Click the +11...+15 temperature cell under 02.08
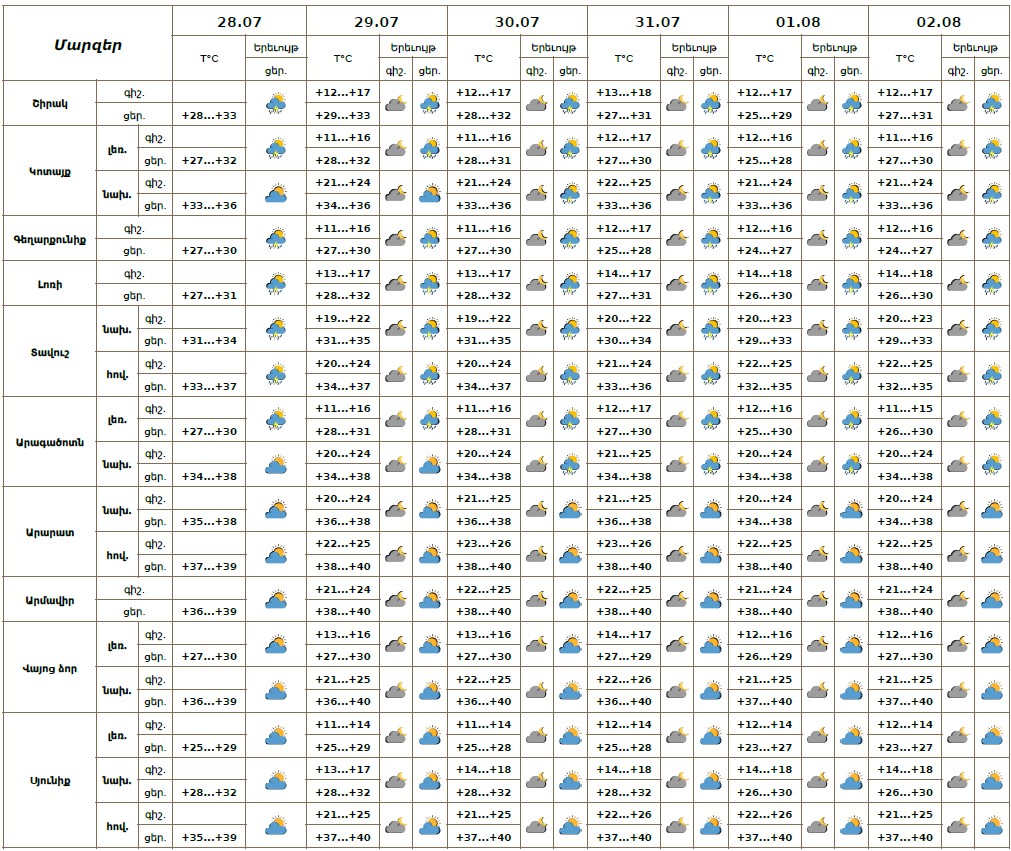This screenshot has width=1011, height=851. click(905, 409)
